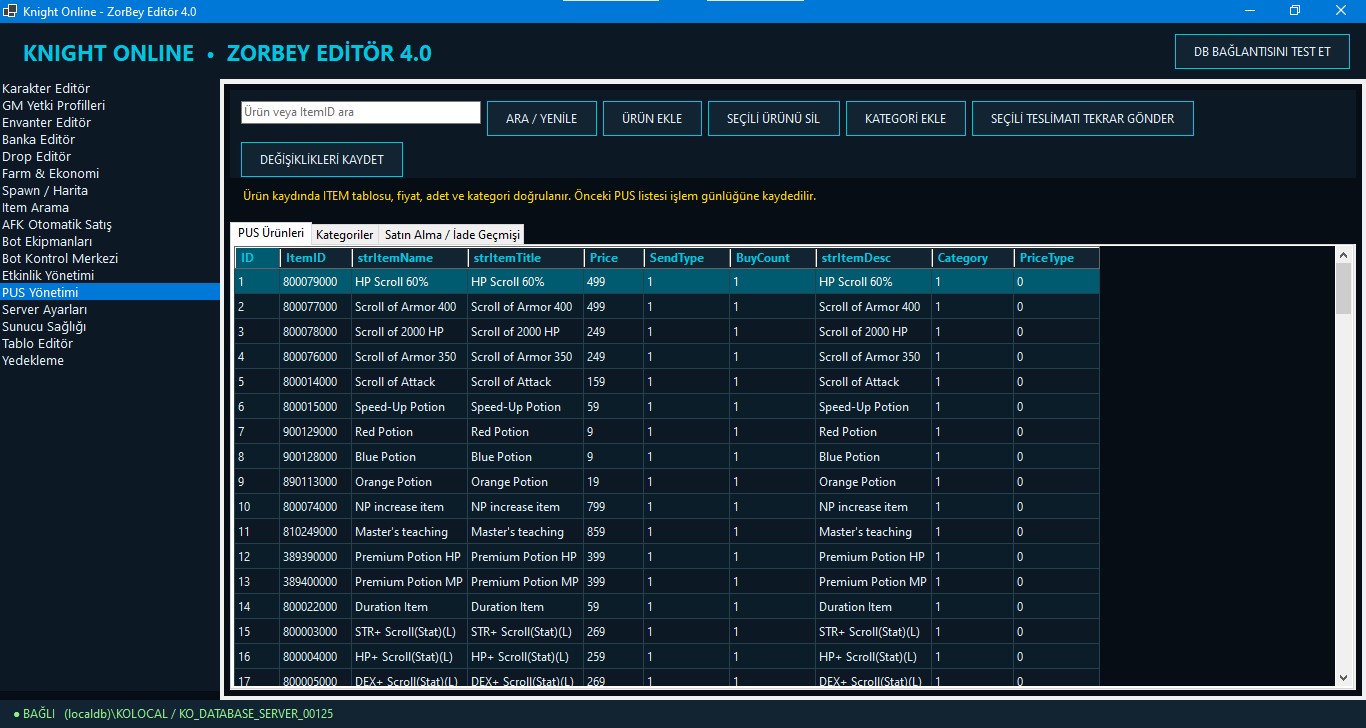Sort by the PriceType column header
The height and width of the screenshot is (728, 1366).
coord(1057,258)
